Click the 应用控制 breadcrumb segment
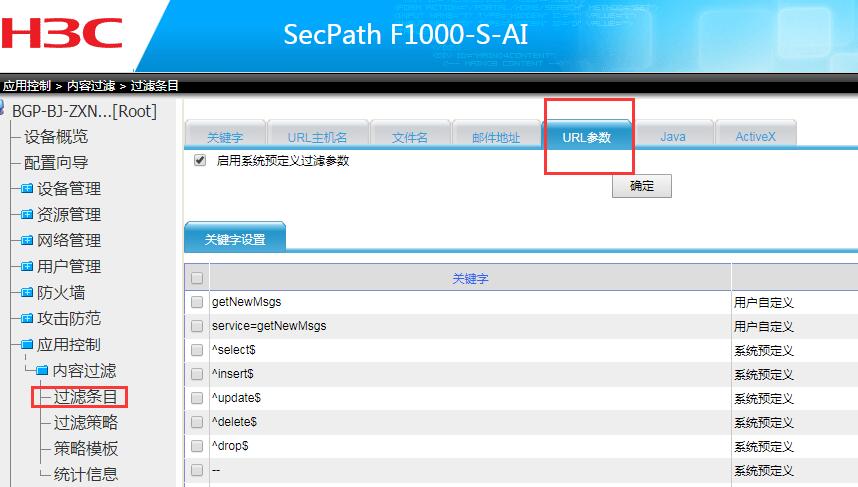Screen dimensions: 858x487 [26, 86]
